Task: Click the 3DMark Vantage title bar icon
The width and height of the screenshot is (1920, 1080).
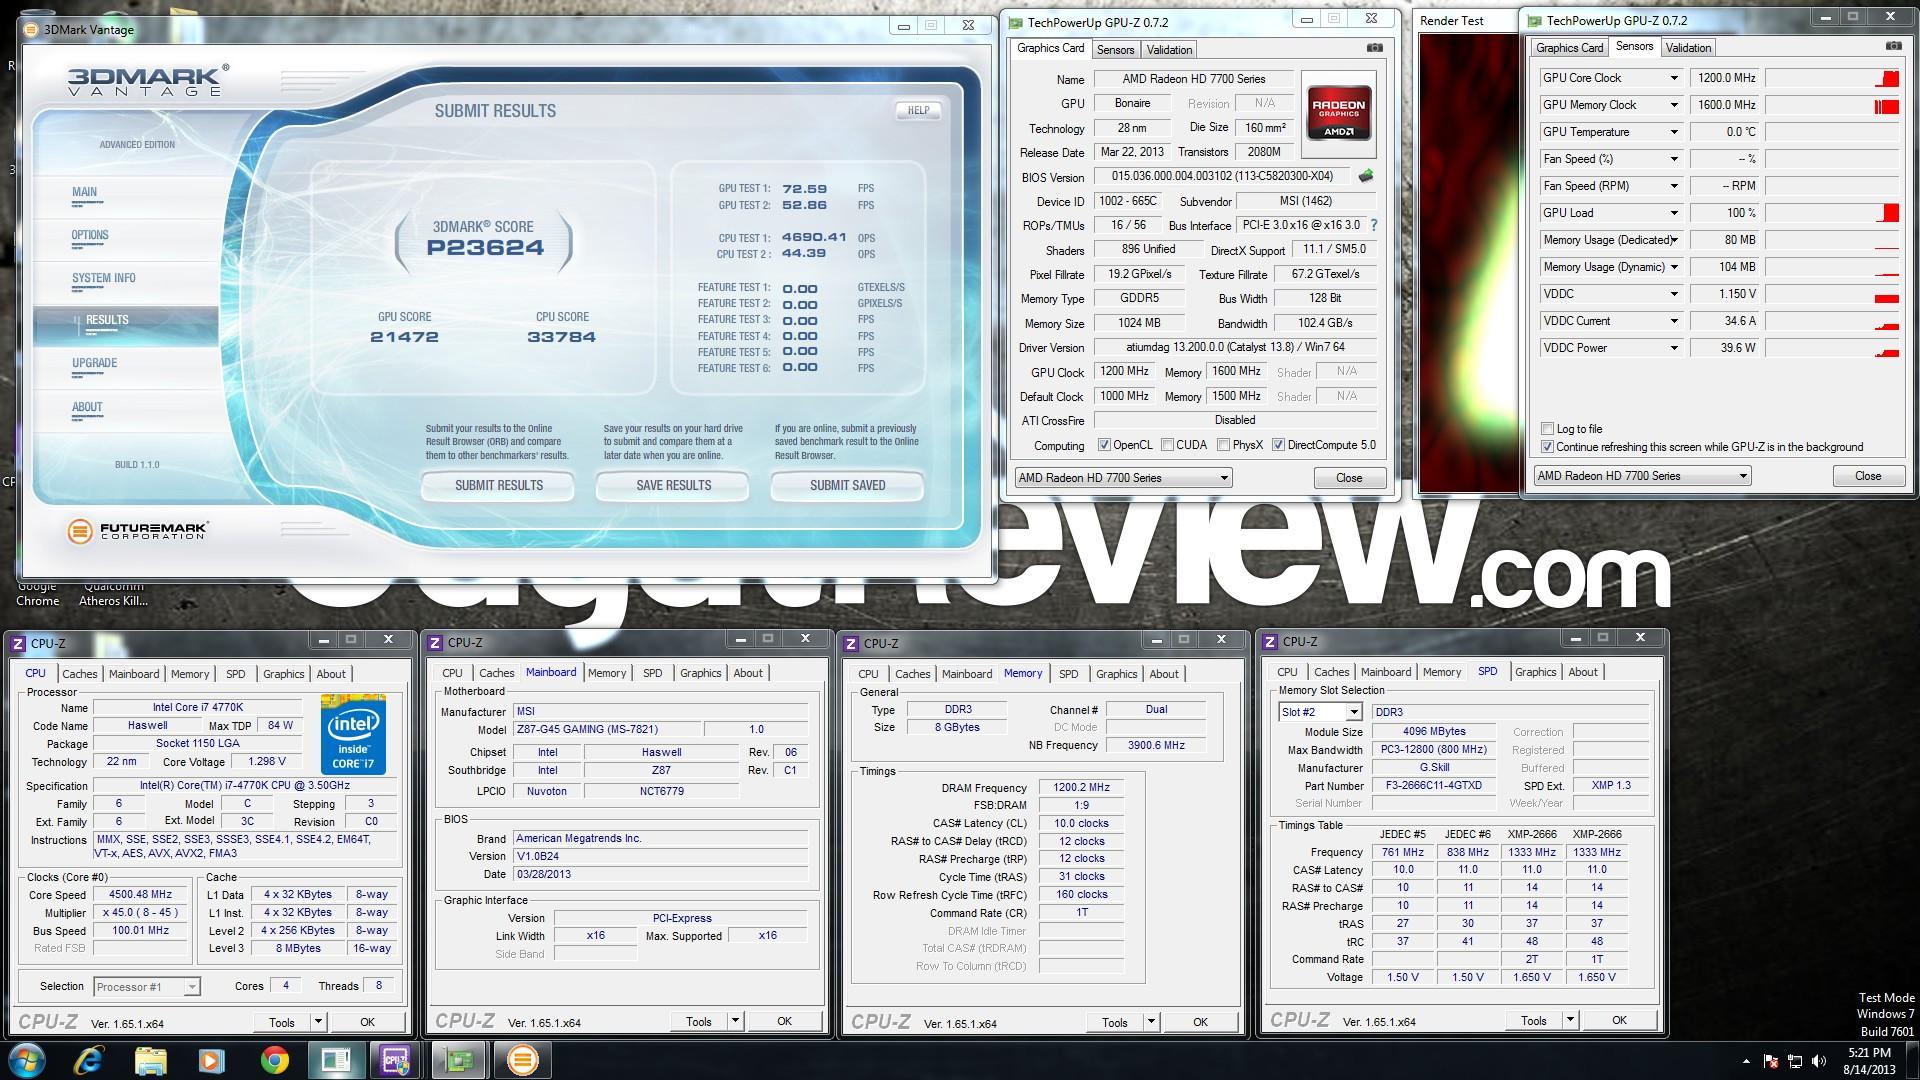Action: coord(30,29)
